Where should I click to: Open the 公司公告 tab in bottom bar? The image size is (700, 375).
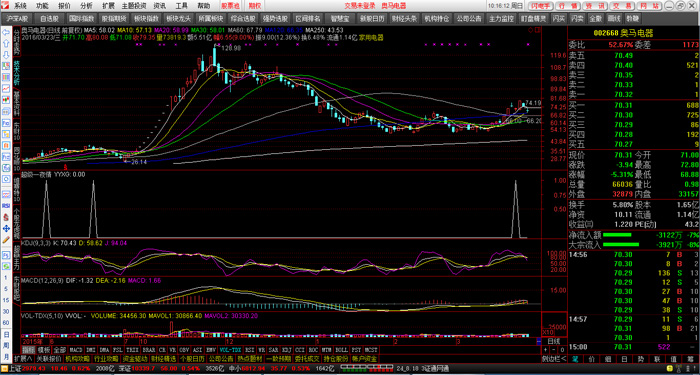click(221, 358)
